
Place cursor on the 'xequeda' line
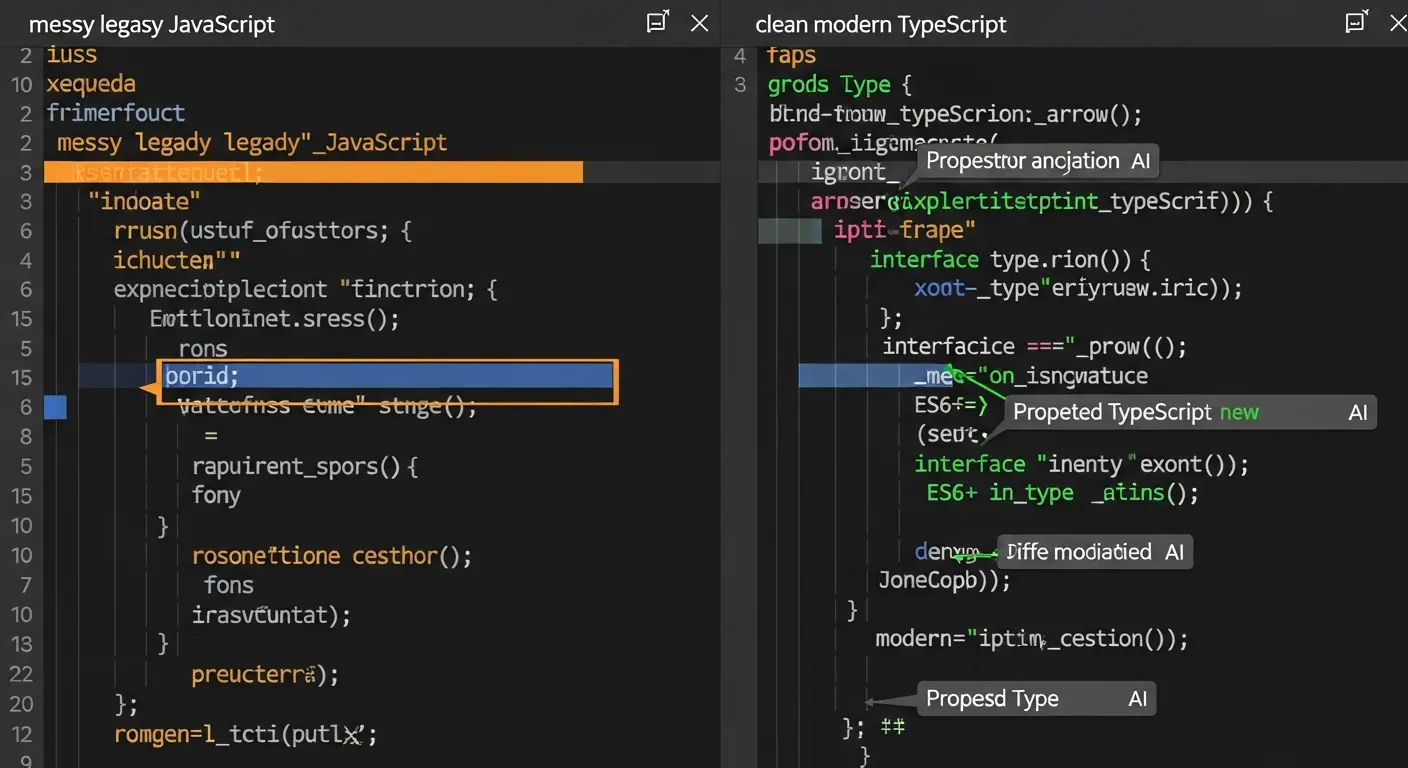91,84
